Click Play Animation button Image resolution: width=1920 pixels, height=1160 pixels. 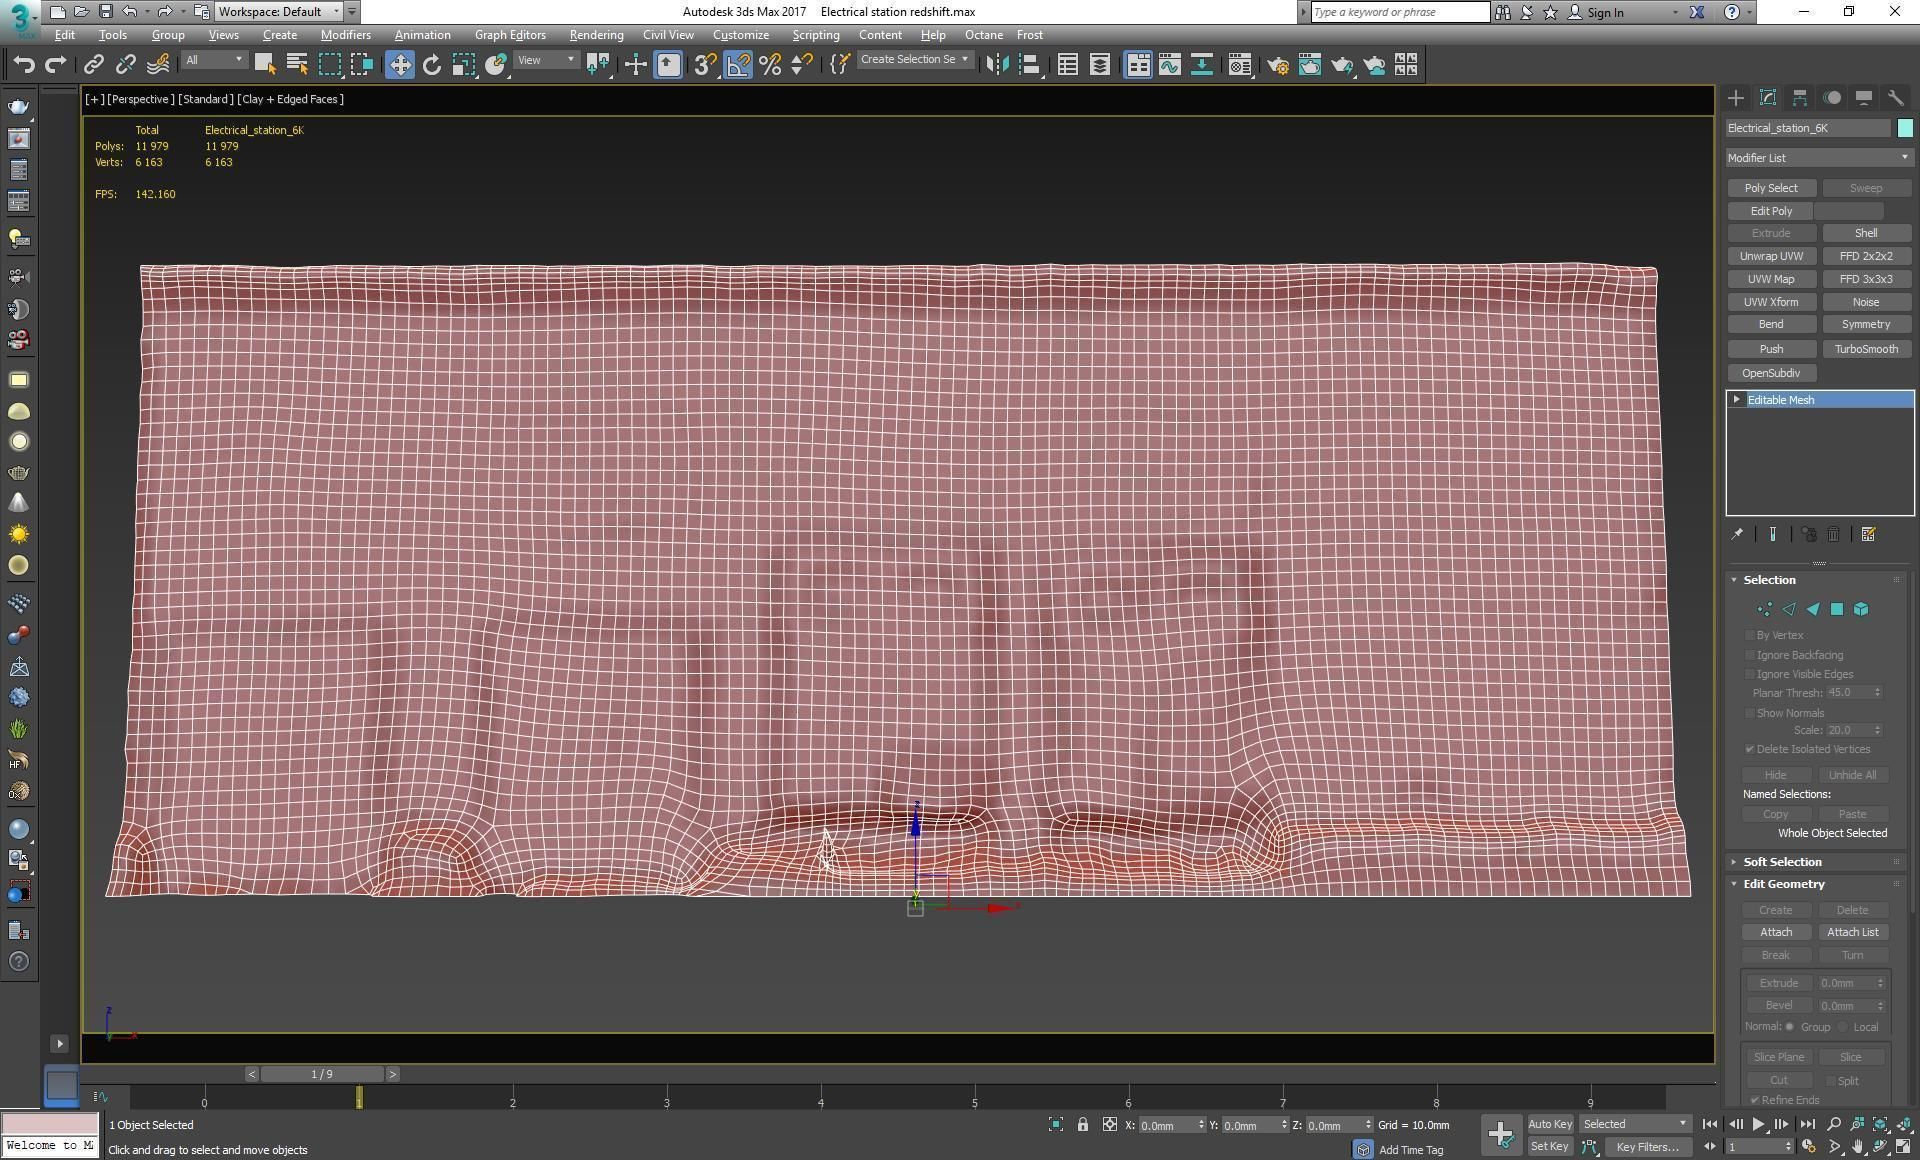point(1759,1125)
